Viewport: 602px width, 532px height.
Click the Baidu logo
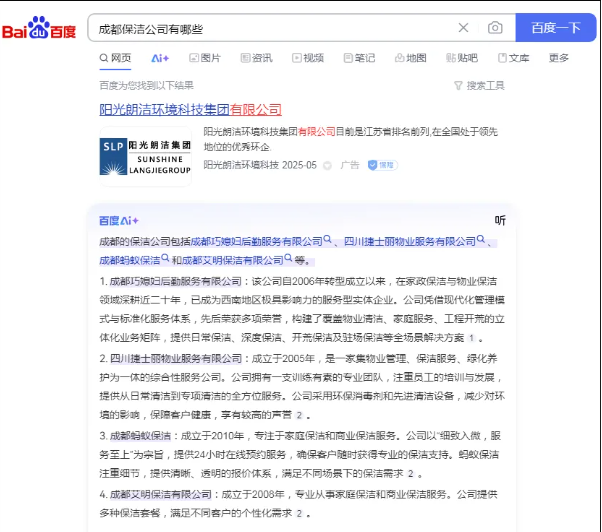(x=38, y=29)
